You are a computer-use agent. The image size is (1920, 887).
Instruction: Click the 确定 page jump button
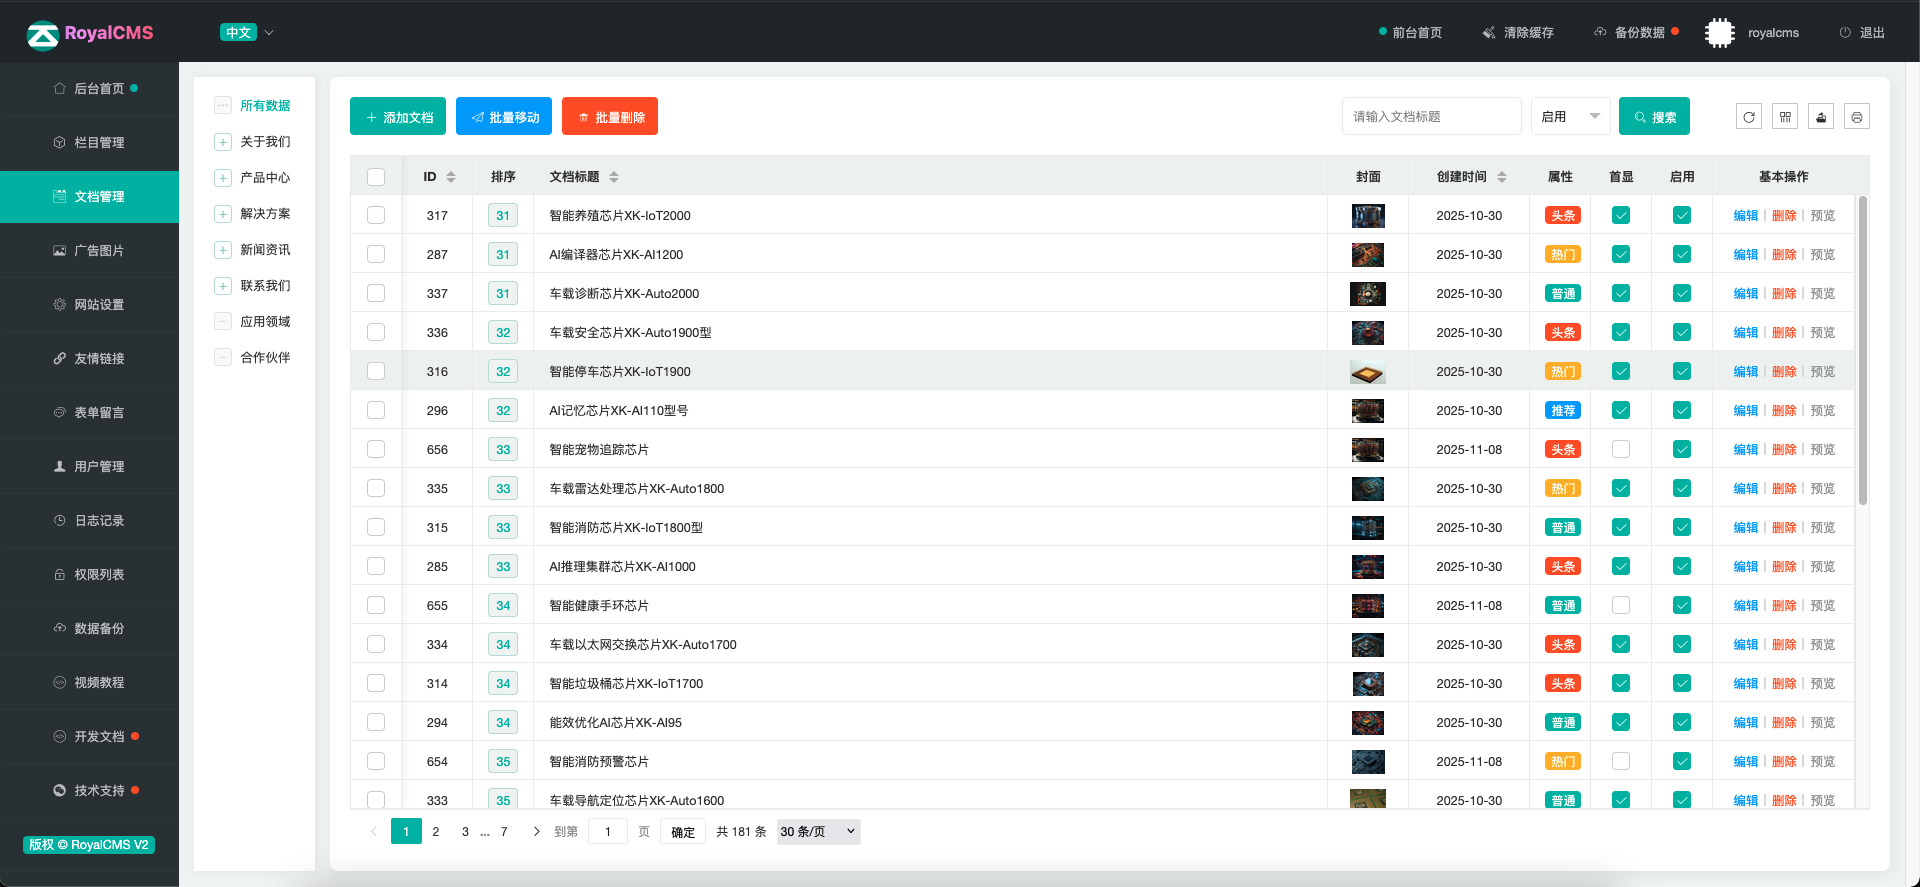click(683, 832)
